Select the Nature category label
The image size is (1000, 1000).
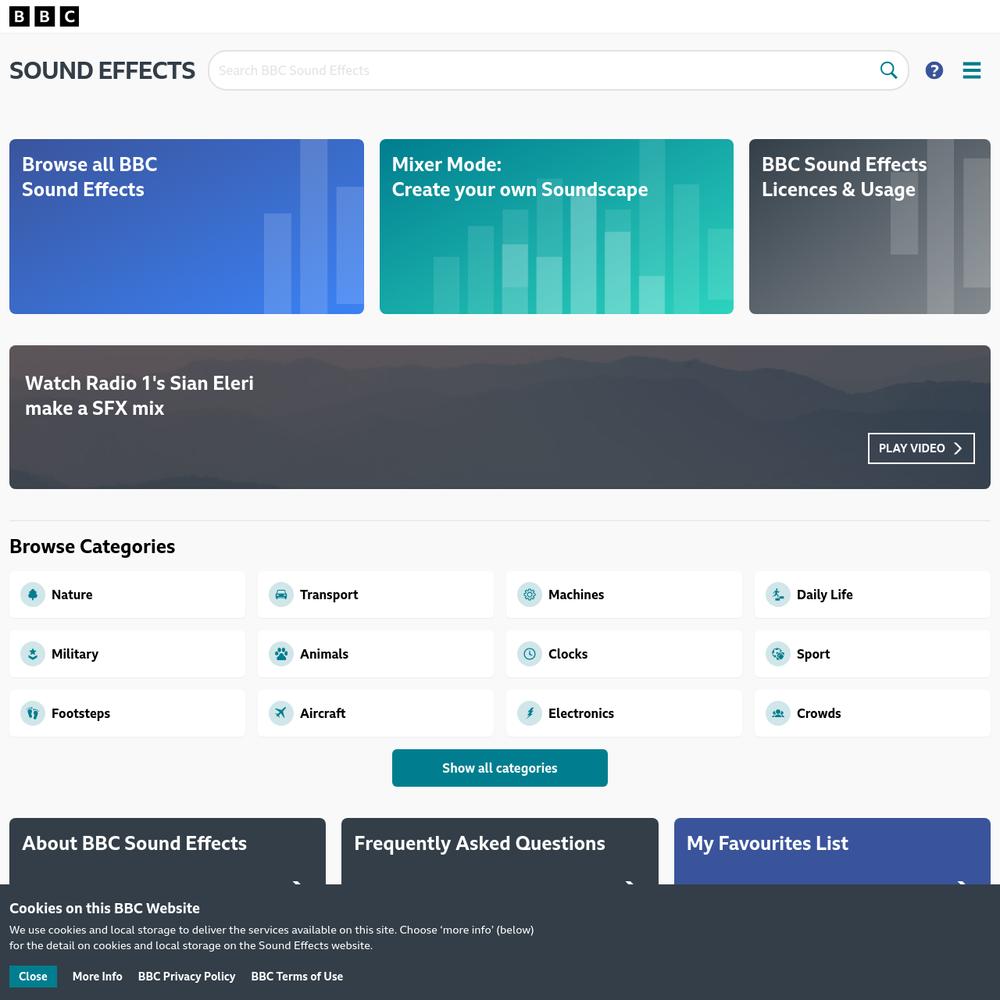[x=72, y=594]
